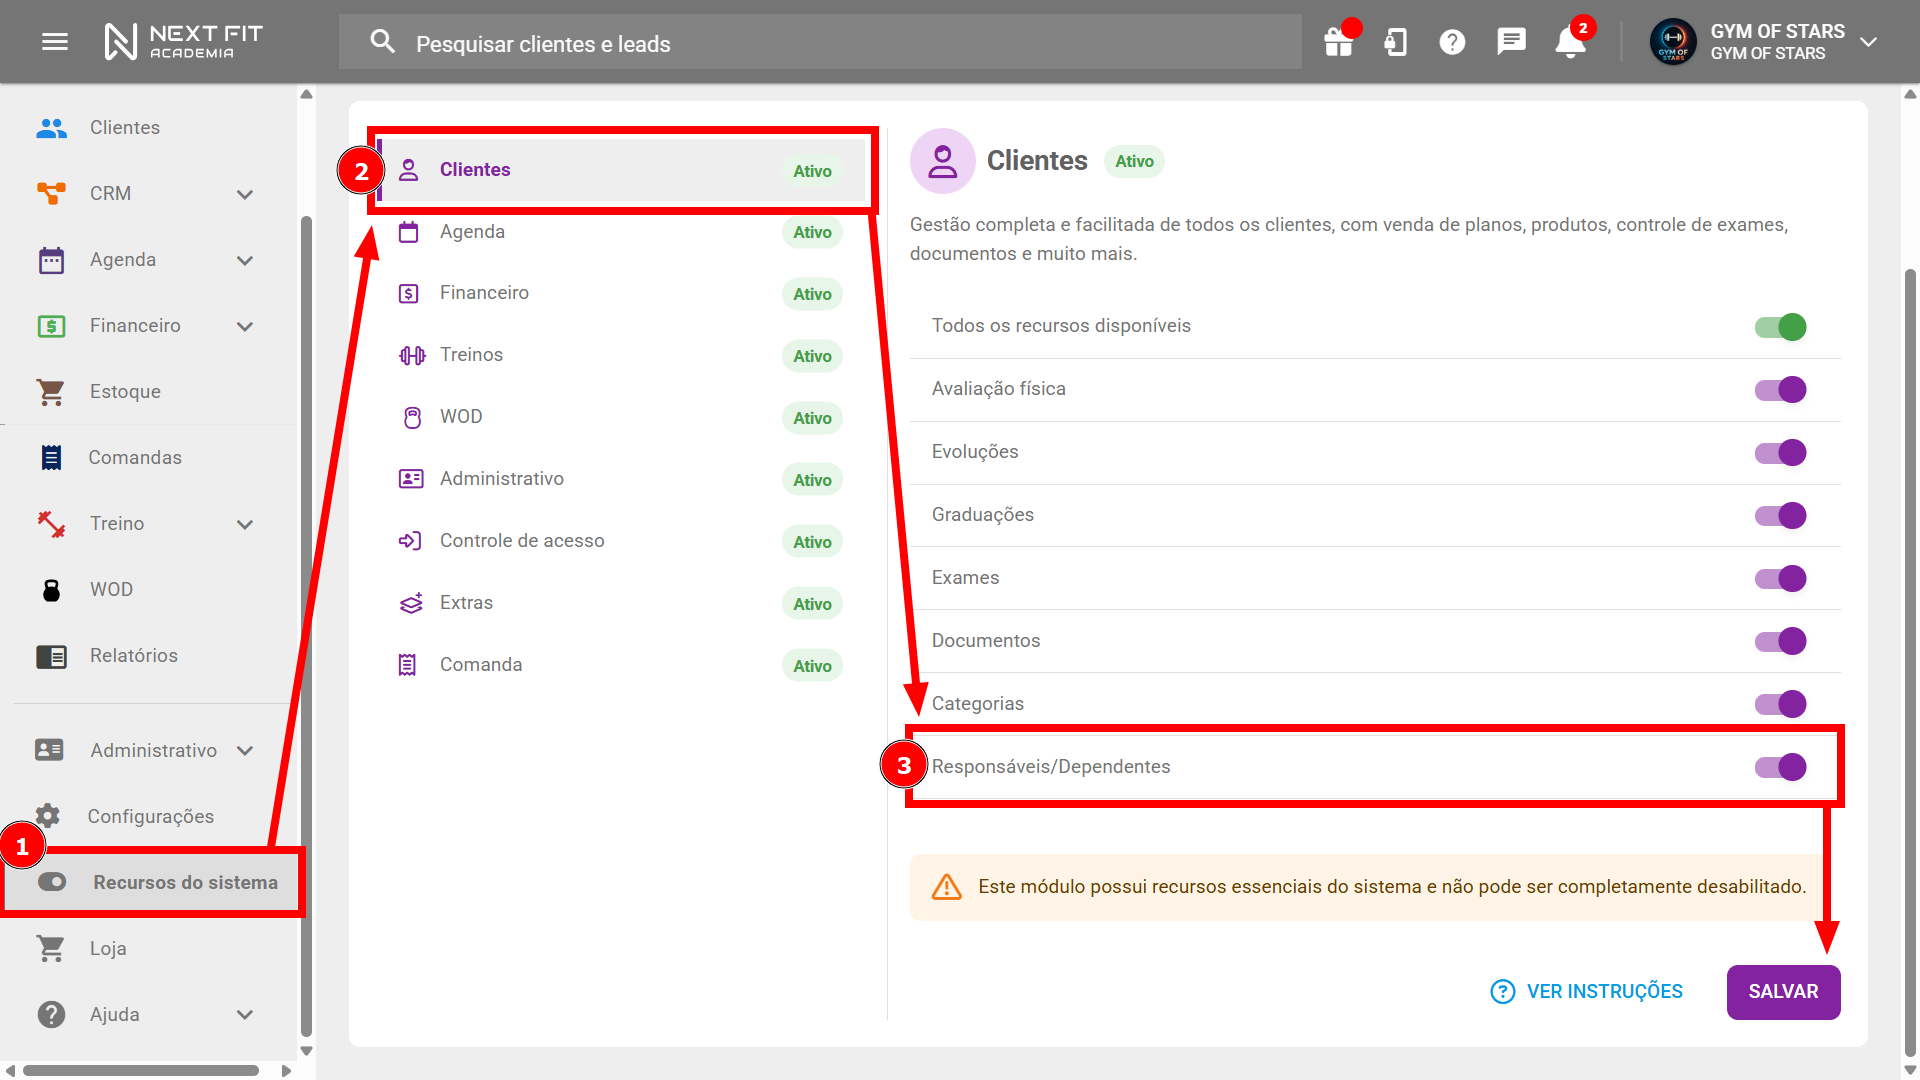Open the chat message icon
1920x1080 pixels.
(x=1510, y=42)
